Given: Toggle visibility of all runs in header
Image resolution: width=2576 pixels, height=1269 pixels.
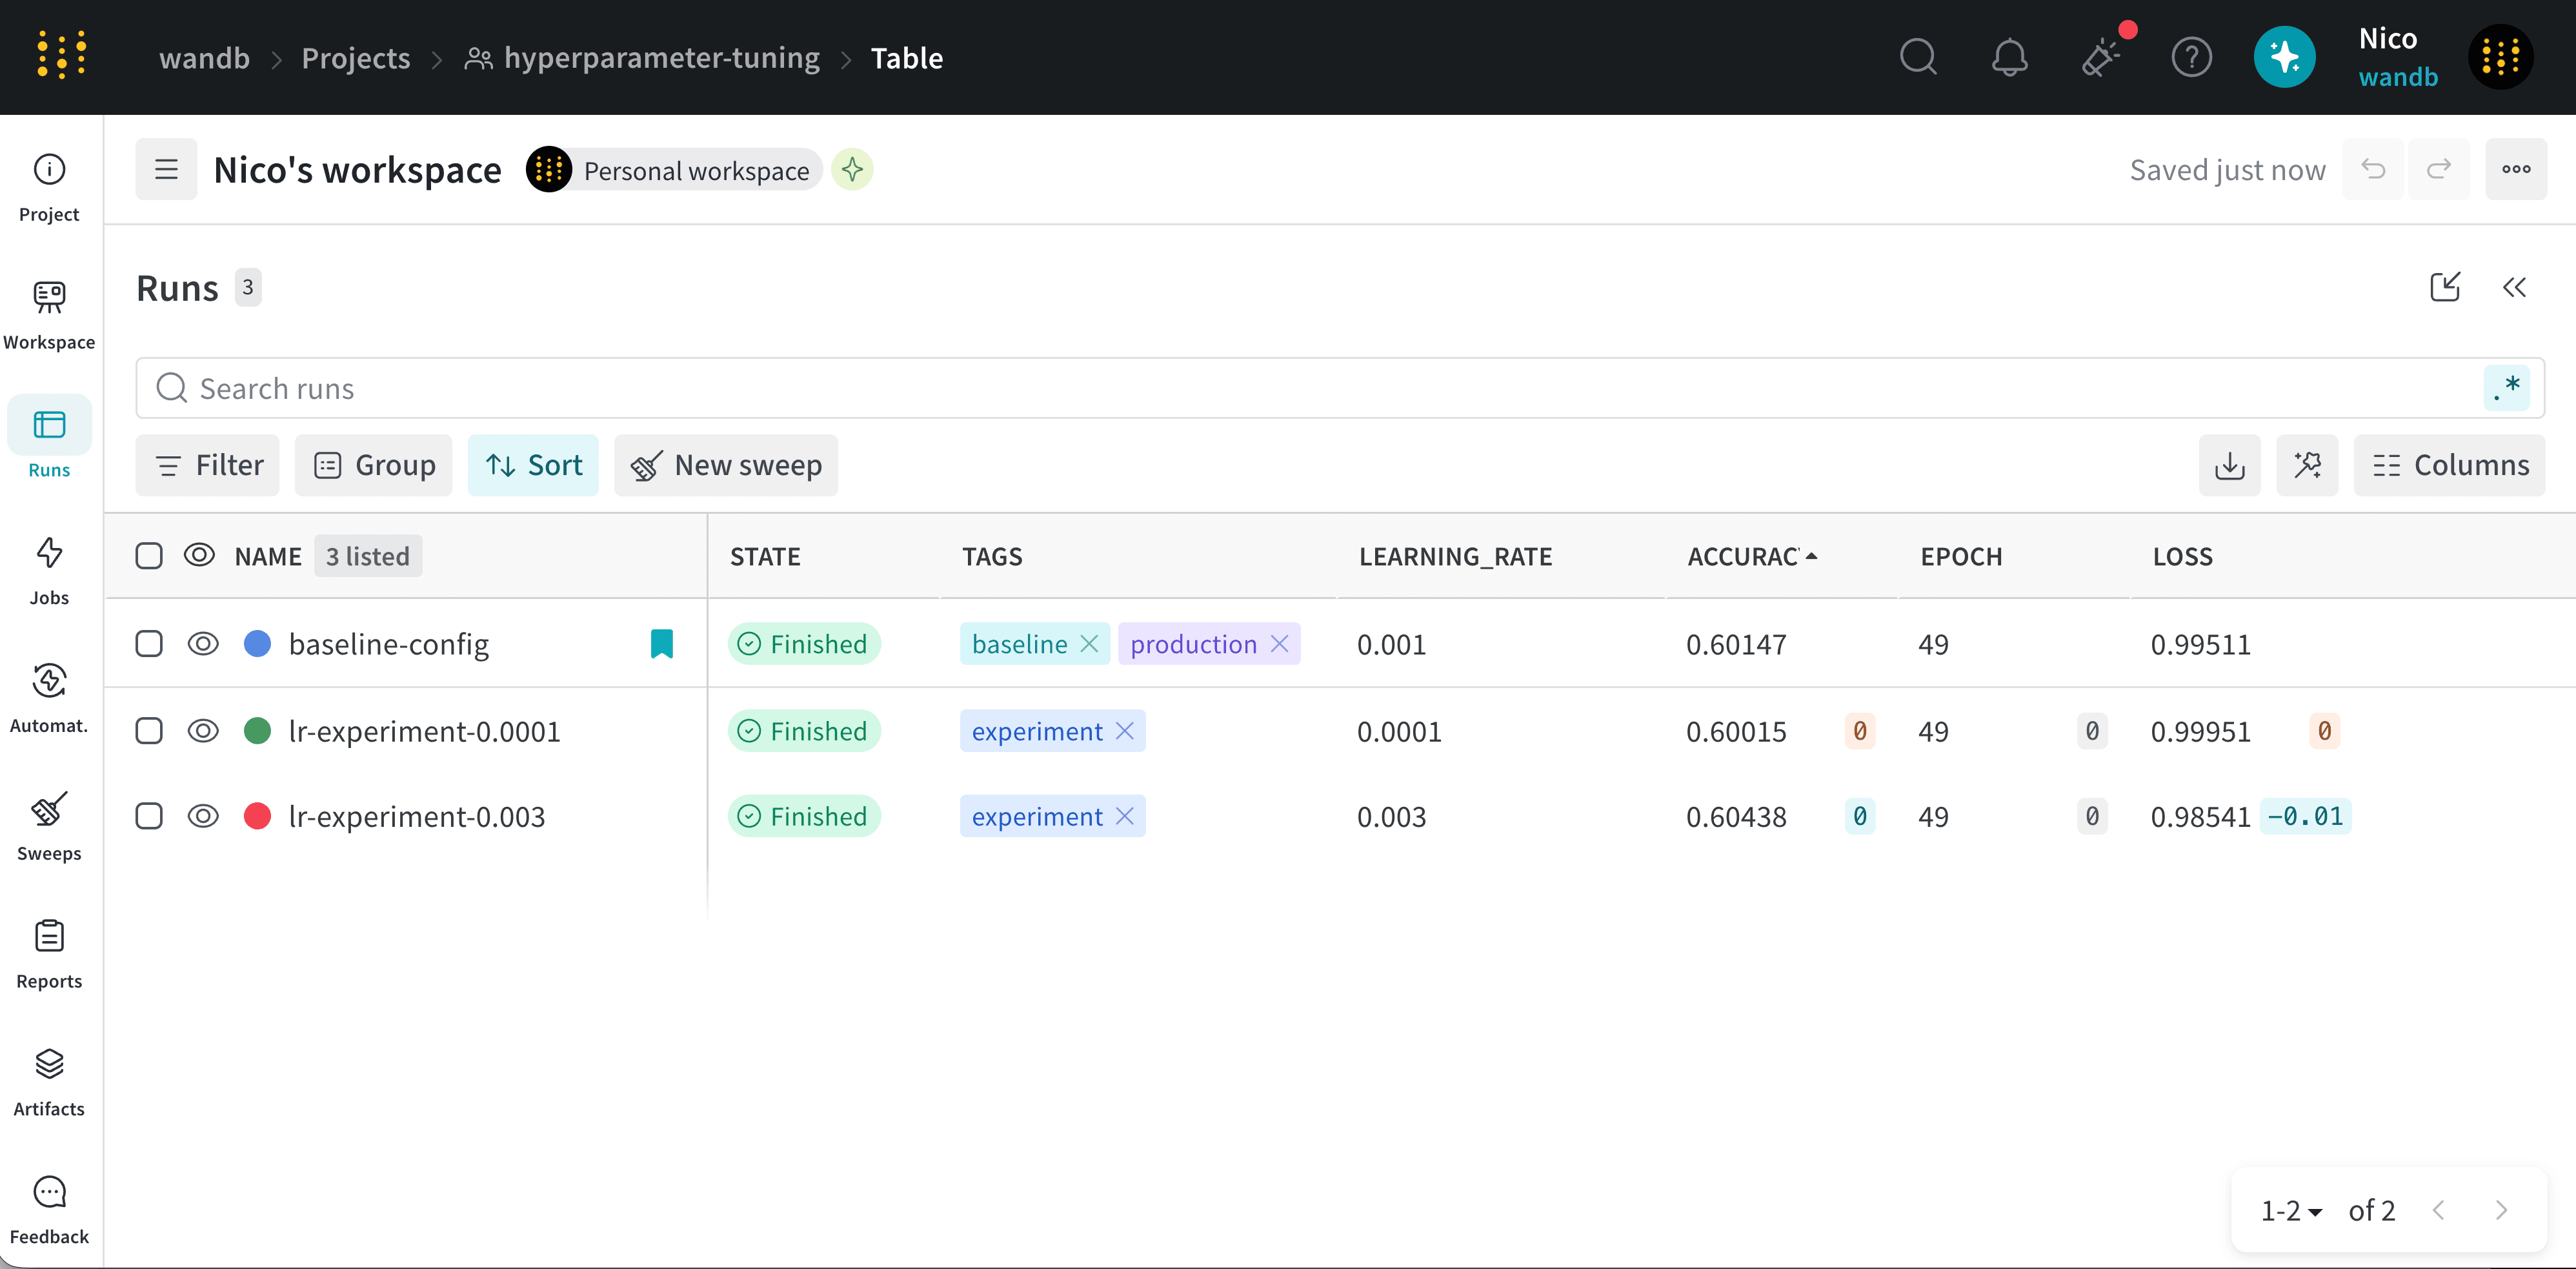Looking at the screenshot, I should (x=200, y=555).
